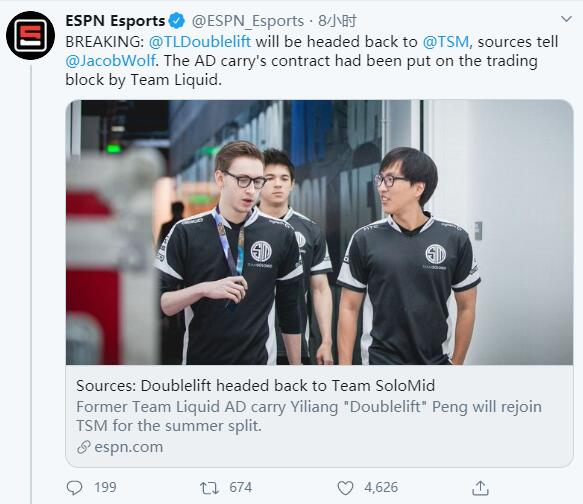583x504 pixels.
Task: Retweet using the retweet arrows icon
Action: (209, 488)
